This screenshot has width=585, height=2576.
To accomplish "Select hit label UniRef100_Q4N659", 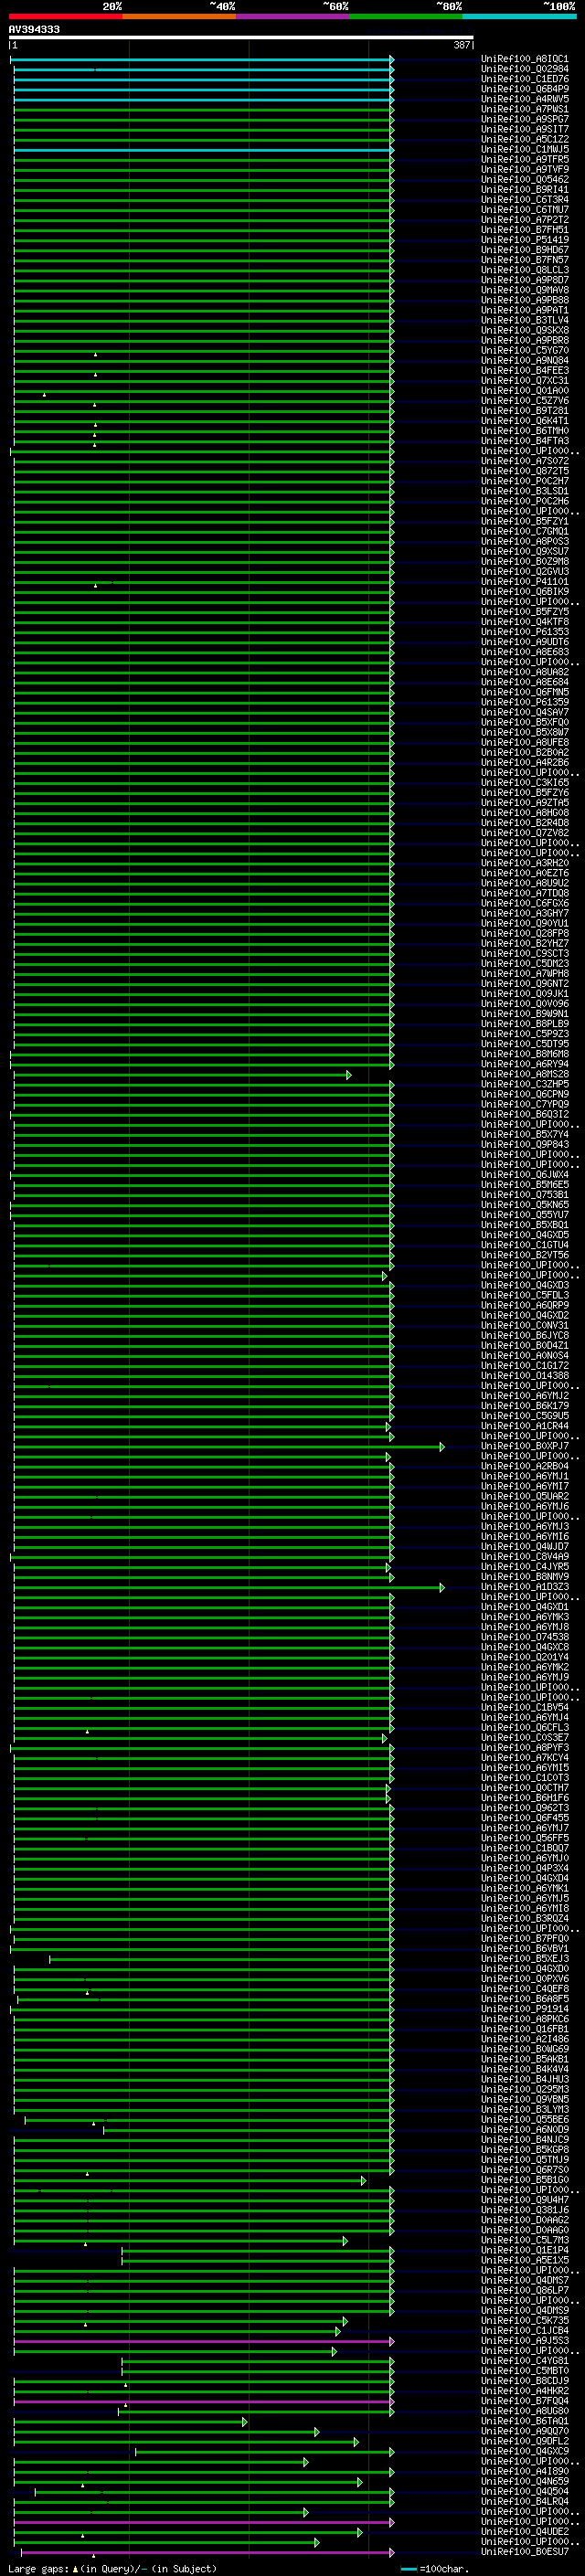I will point(525,2482).
